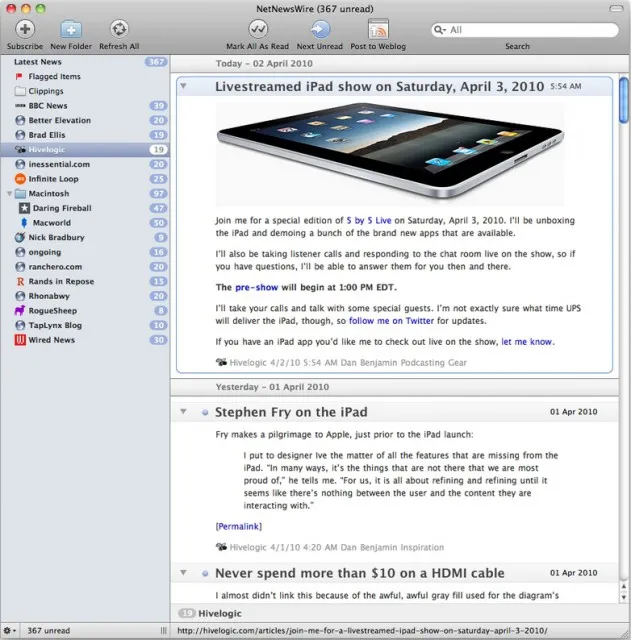Click the Yesterday - 01 April 2010 header
Viewport: 631px width, 640px height.
click(x=394, y=387)
